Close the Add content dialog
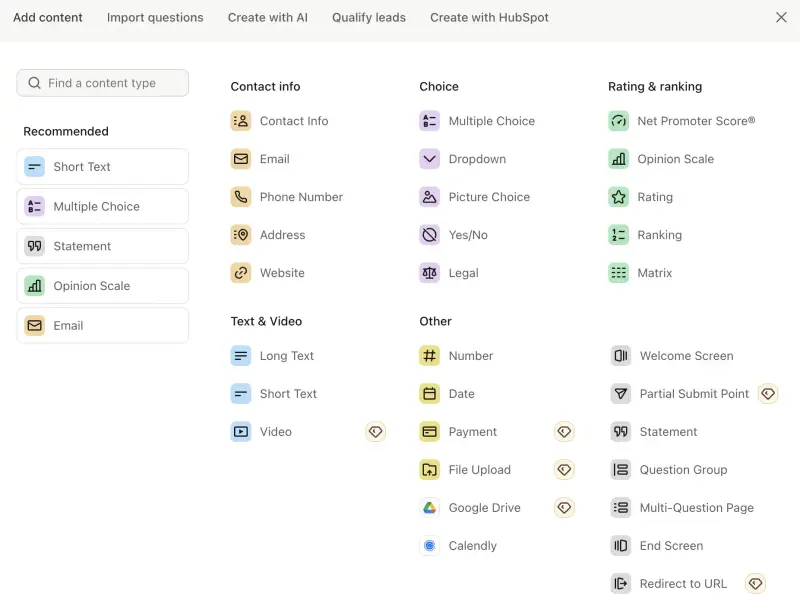The width and height of the screenshot is (800, 612). tap(781, 17)
